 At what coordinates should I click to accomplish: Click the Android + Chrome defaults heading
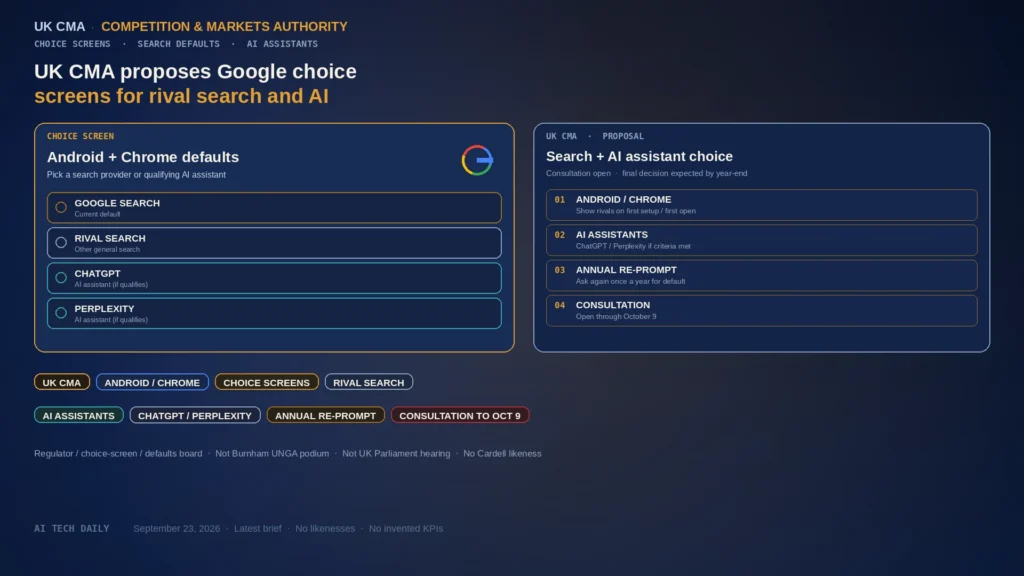click(x=143, y=157)
